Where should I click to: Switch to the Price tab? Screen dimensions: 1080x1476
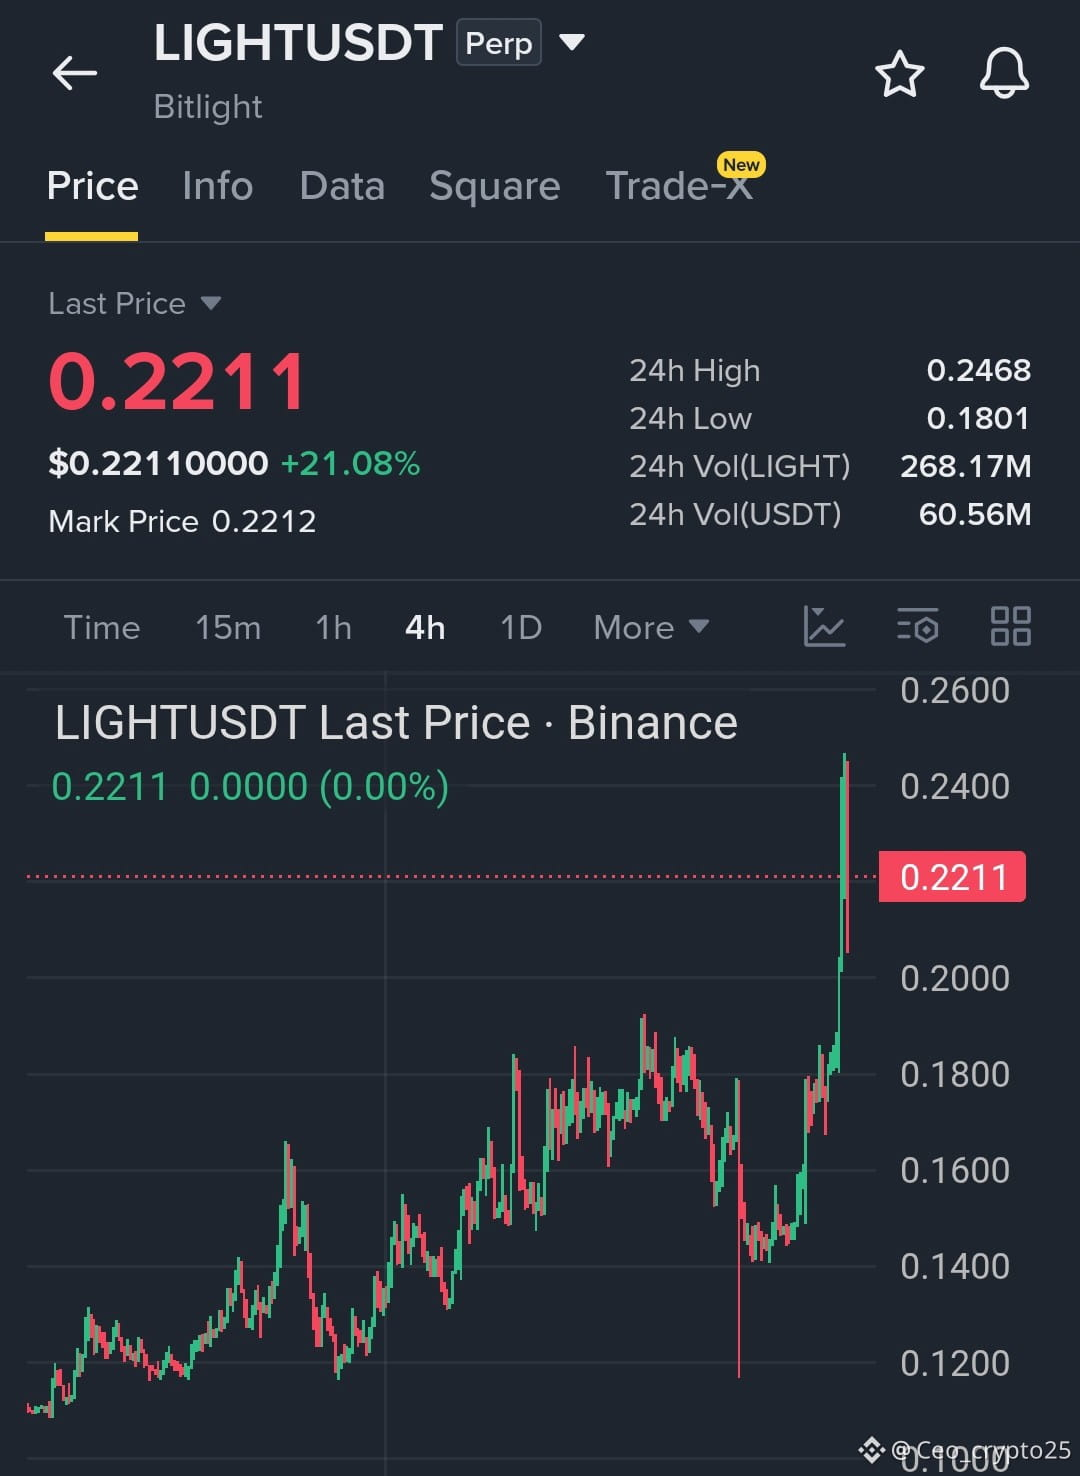(x=92, y=186)
